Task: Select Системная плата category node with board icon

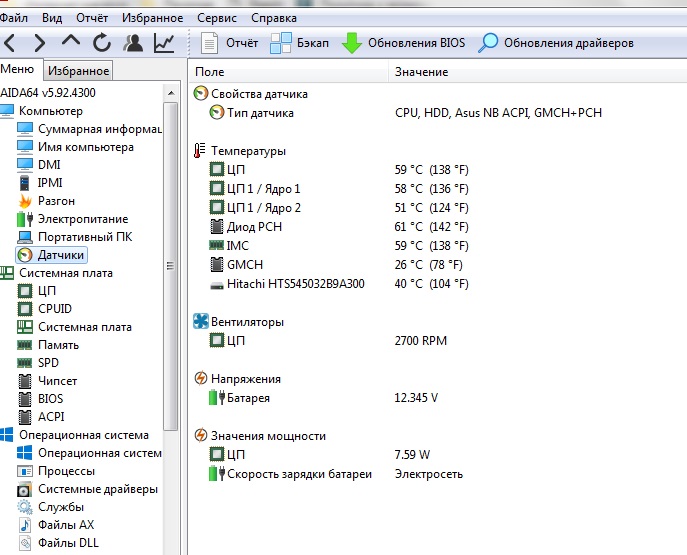Action: tap(57, 273)
